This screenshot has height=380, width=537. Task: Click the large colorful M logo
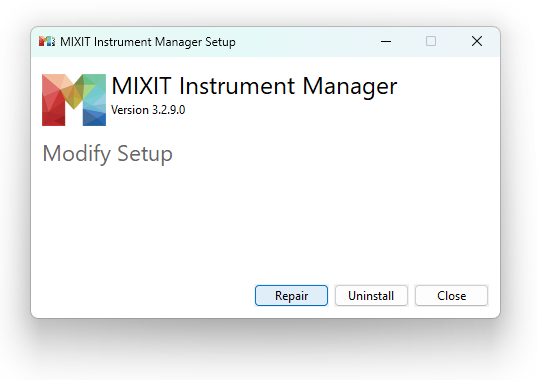(74, 100)
